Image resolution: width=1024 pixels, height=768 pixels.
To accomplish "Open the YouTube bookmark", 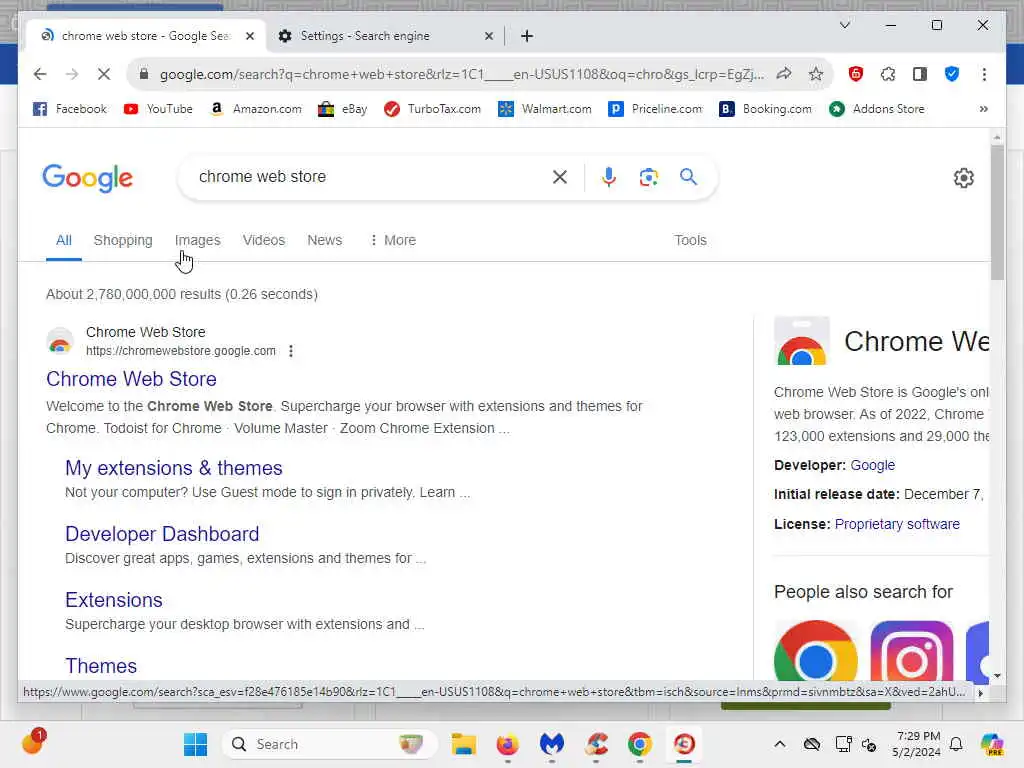I will (x=158, y=109).
